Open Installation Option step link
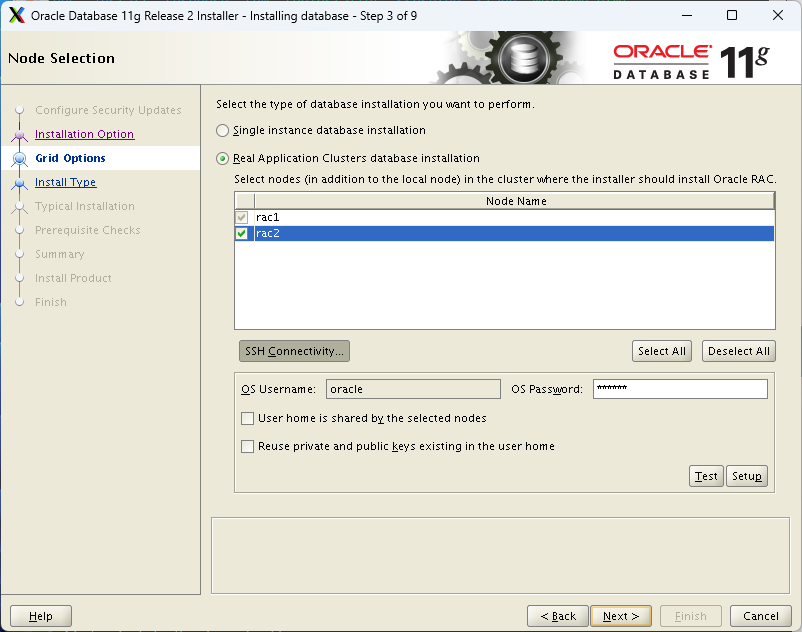The height and width of the screenshot is (632, 802). [84, 134]
